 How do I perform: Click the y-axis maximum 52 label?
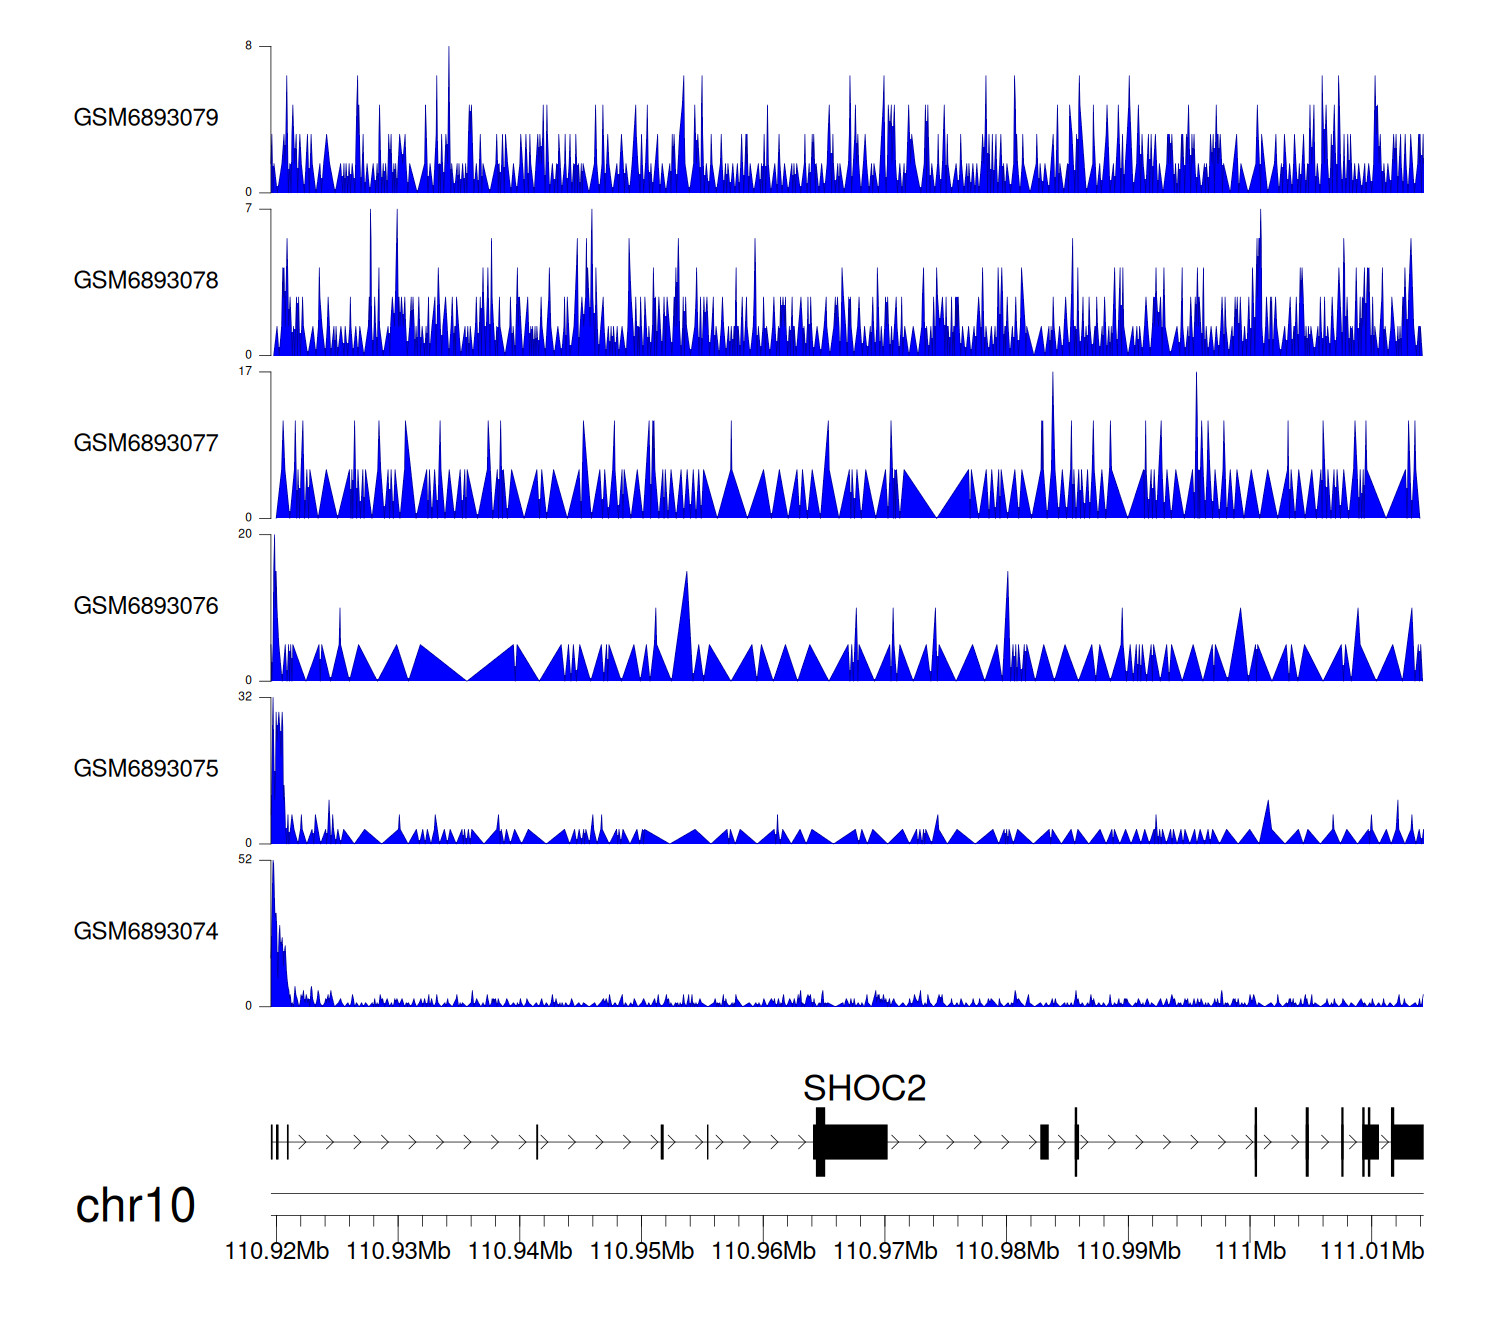[x=245, y=860]
